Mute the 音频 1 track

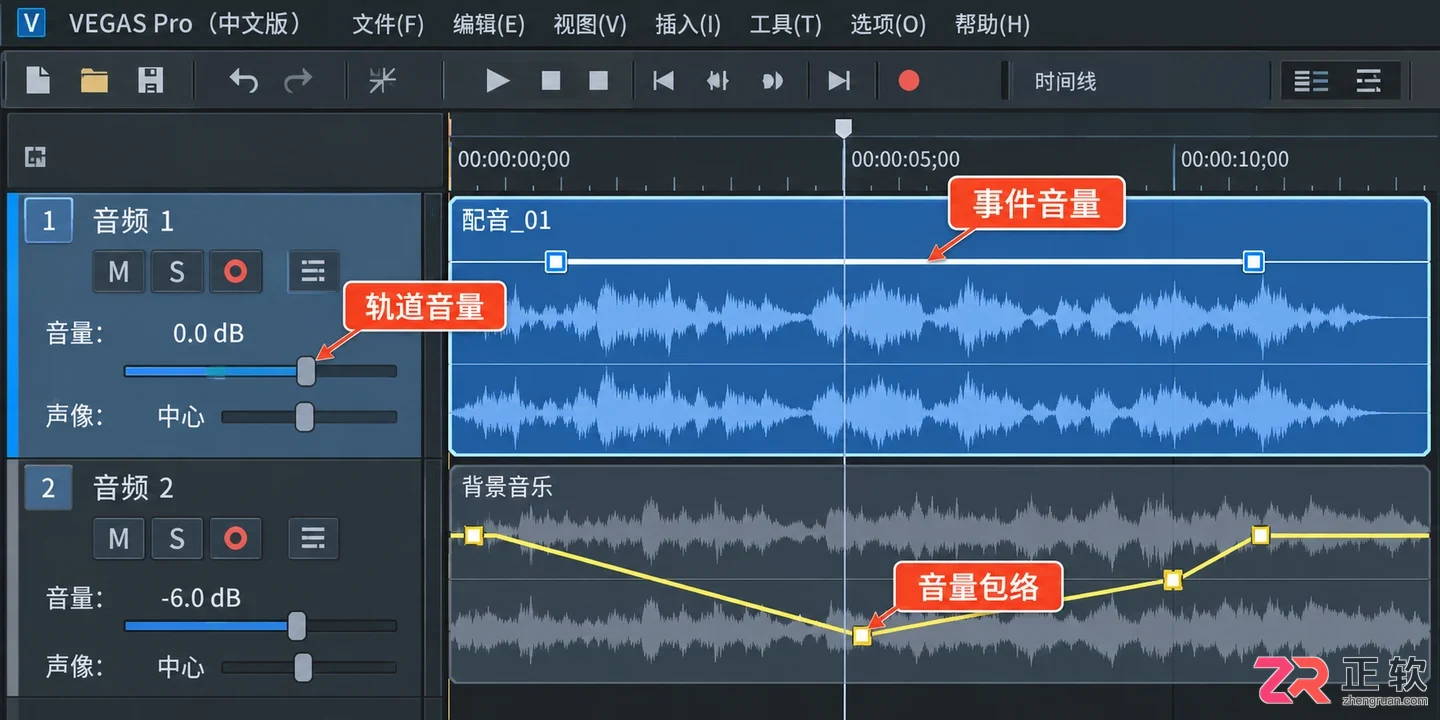(x=119, y=271)
